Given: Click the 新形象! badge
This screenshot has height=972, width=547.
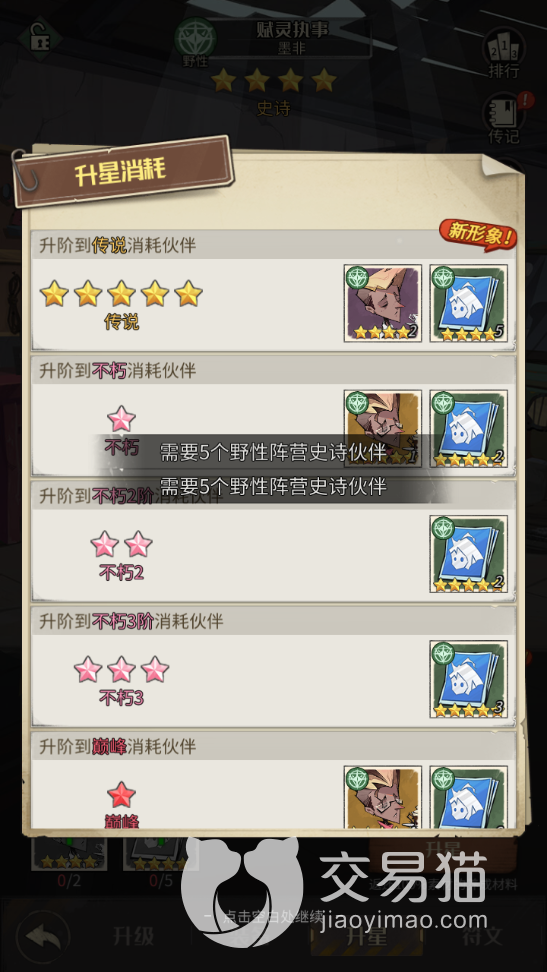Looking at the screenshot, I should tap(478, 234).
